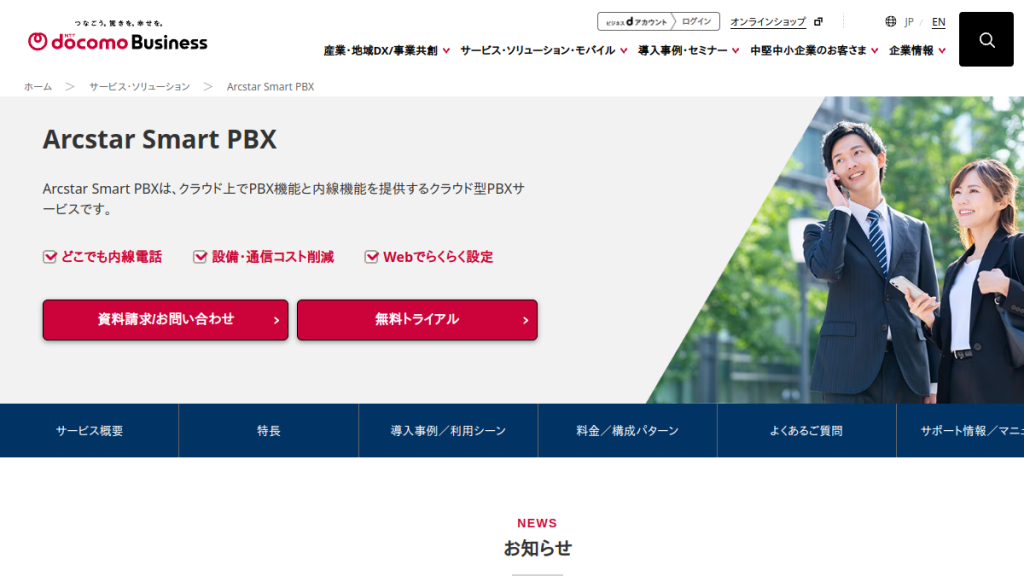Click the globe language icon
Screen dimensions: 1024x576
point(890,22)
